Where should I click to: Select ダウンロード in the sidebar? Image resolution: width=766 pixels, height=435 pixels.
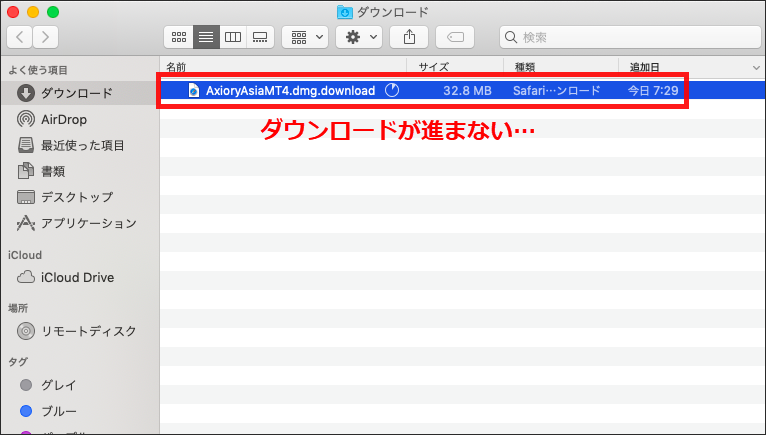81,93
